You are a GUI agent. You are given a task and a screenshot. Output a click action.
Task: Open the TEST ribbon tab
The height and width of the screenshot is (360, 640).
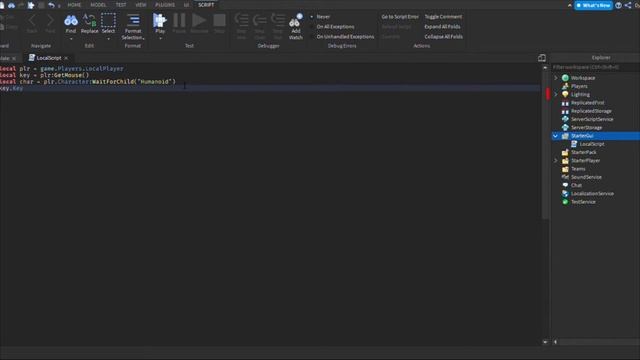(x=121, y=5)
